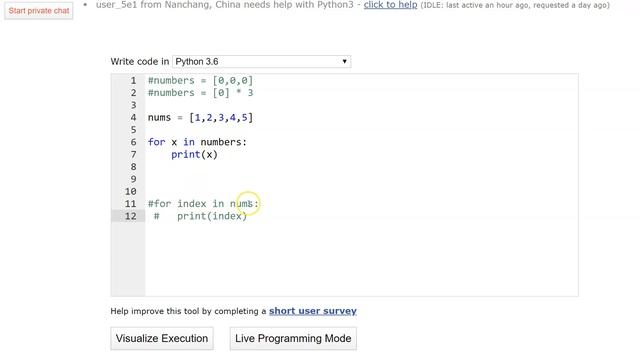Click the IDLE last active status text
Viewport: 640px width, 360px height.
pyautogui.click(x=515, y=5)
